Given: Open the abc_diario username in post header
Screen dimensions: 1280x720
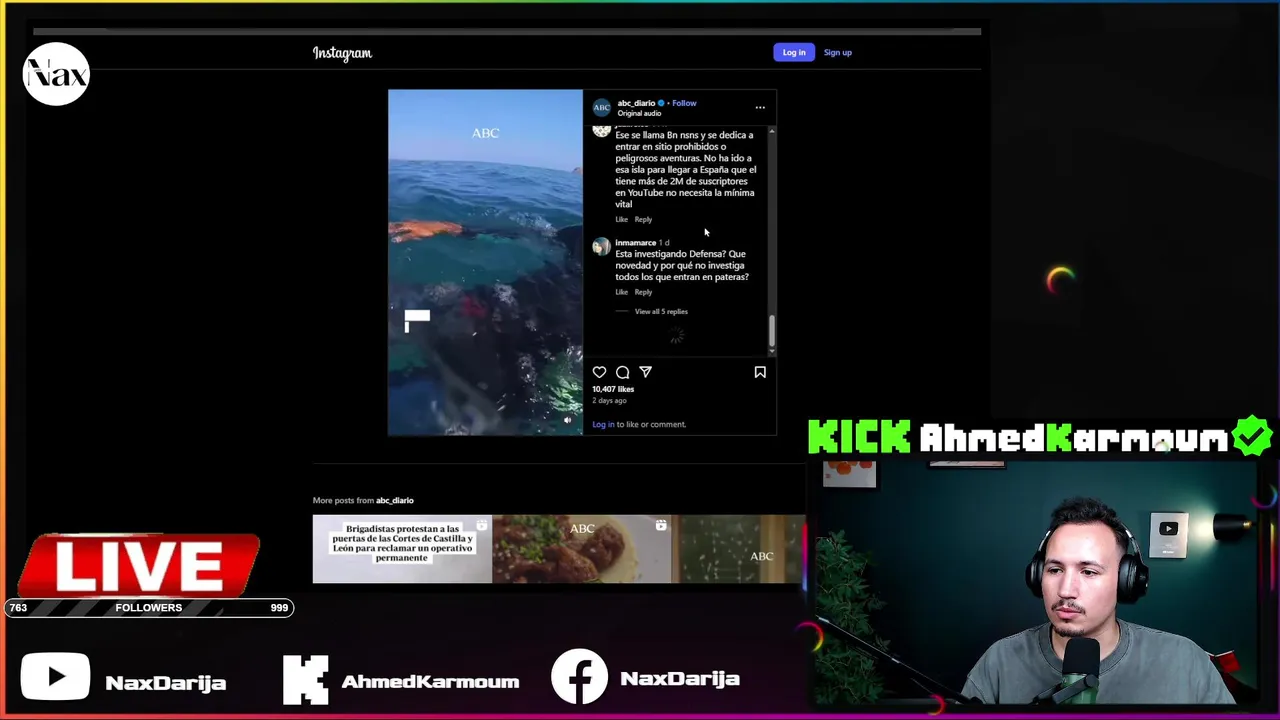Looking at the screenshot, I should pos(636,103).
